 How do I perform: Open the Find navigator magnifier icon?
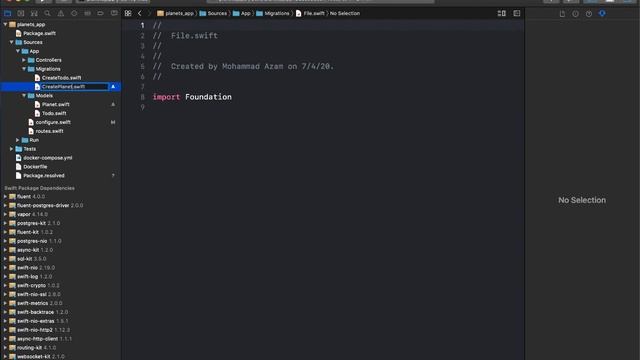coord(47,13)
